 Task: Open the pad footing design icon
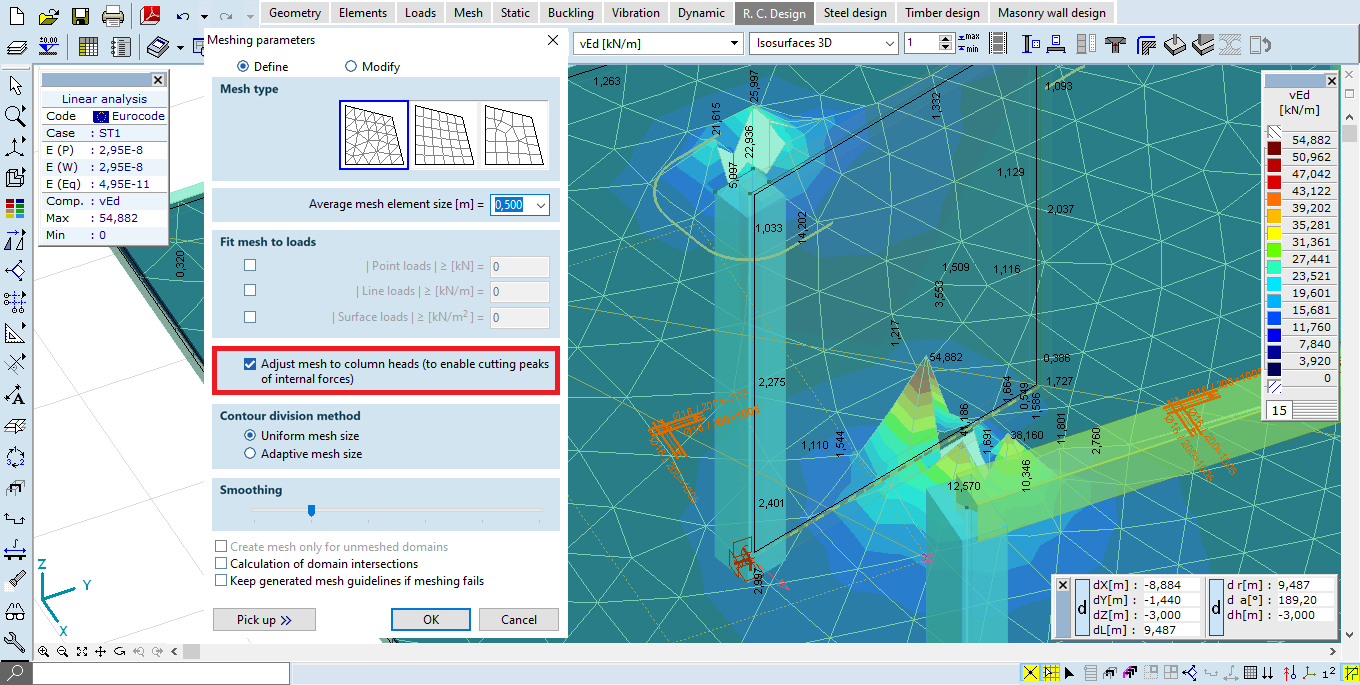tap(1175, 44)
